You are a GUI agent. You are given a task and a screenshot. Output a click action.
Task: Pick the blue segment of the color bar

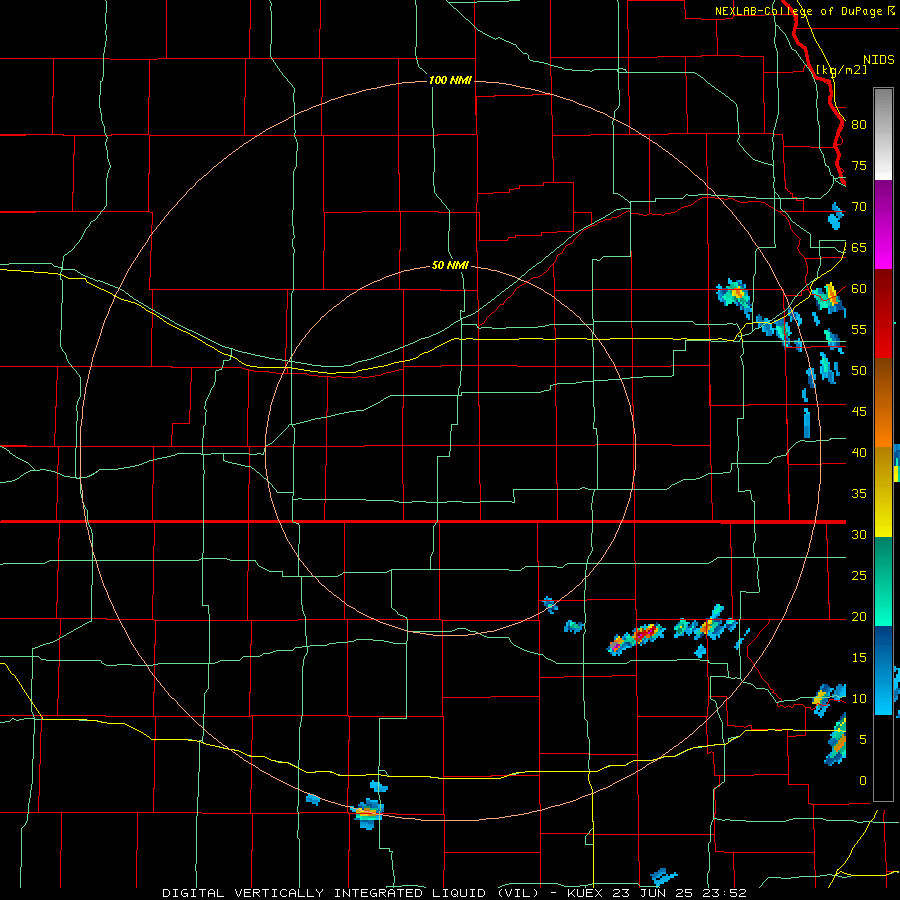click(x=883, y=670)
